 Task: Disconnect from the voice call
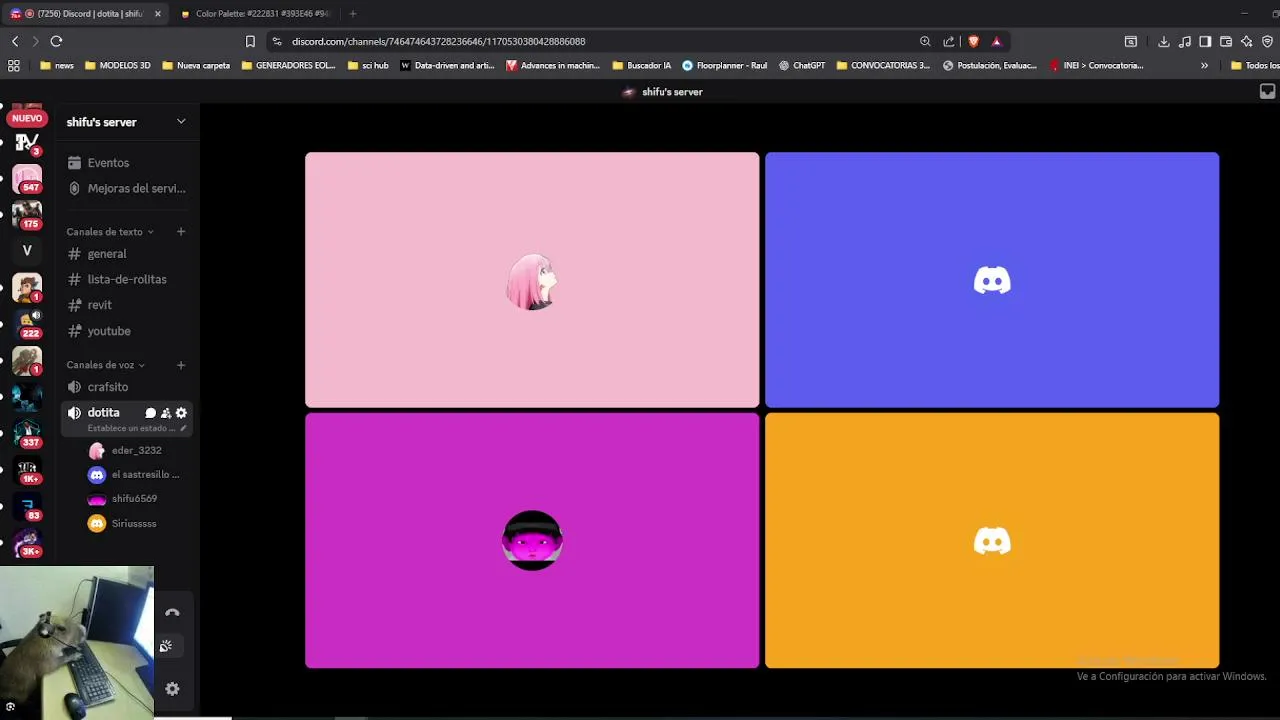[172, 613]
